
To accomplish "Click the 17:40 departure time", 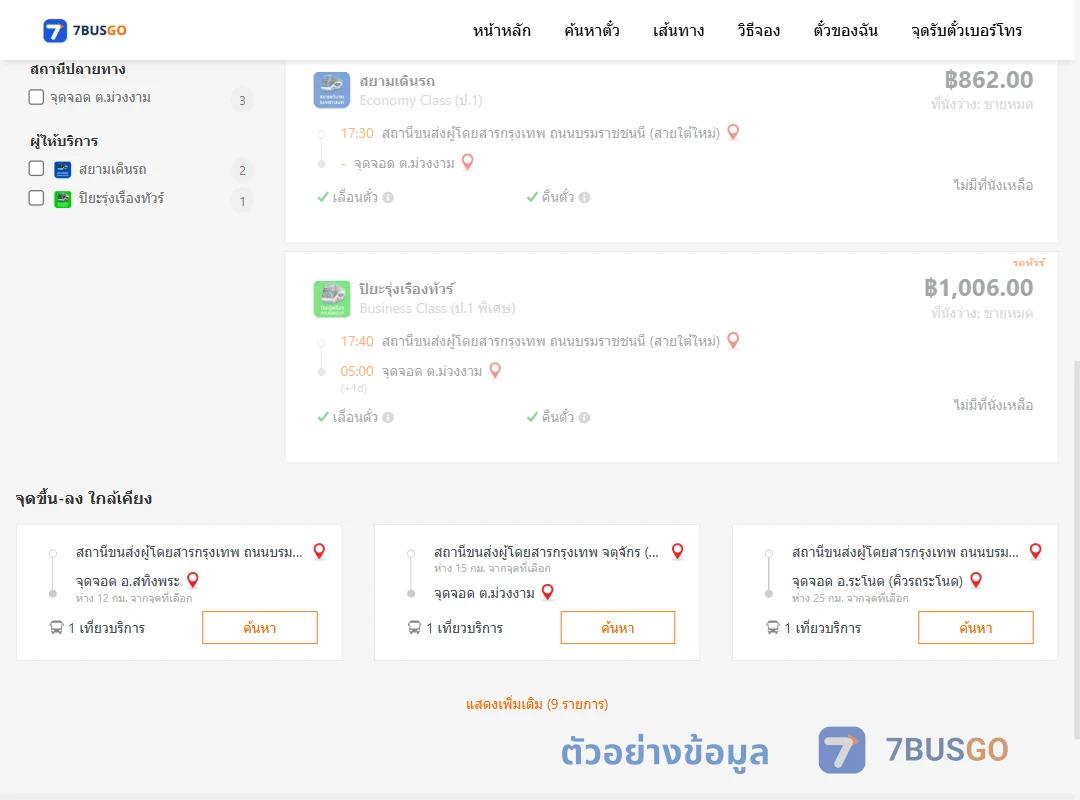I will tap(357, 341).
